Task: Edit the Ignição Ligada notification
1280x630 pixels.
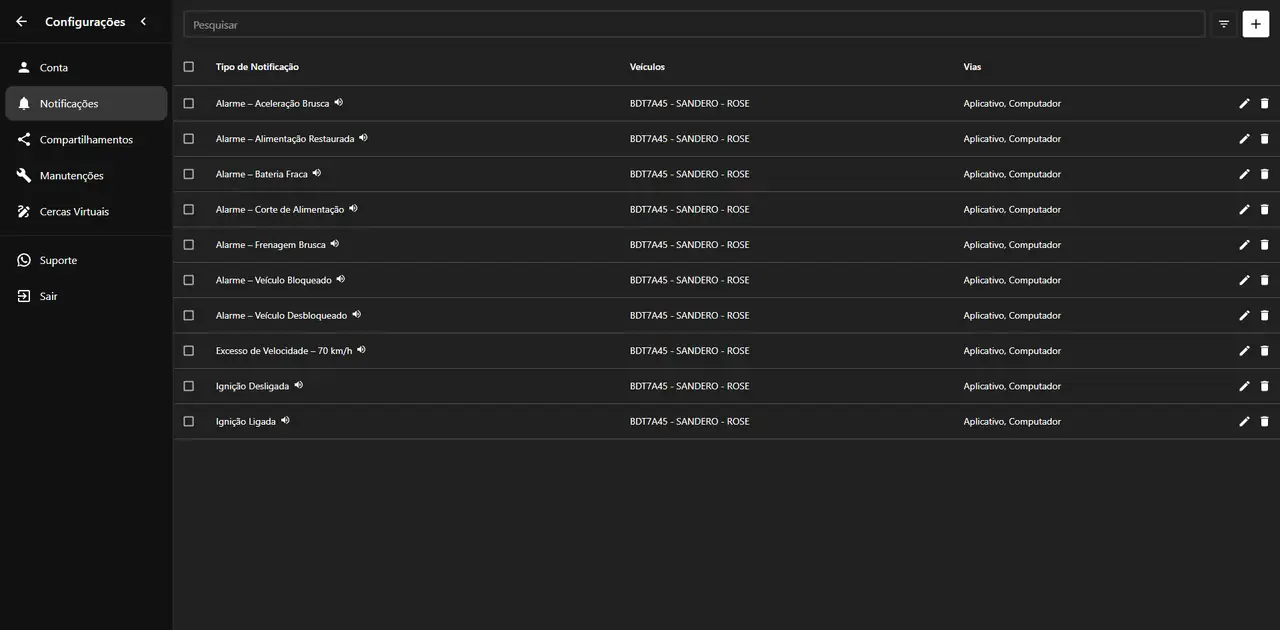Action: [1244, 422]
